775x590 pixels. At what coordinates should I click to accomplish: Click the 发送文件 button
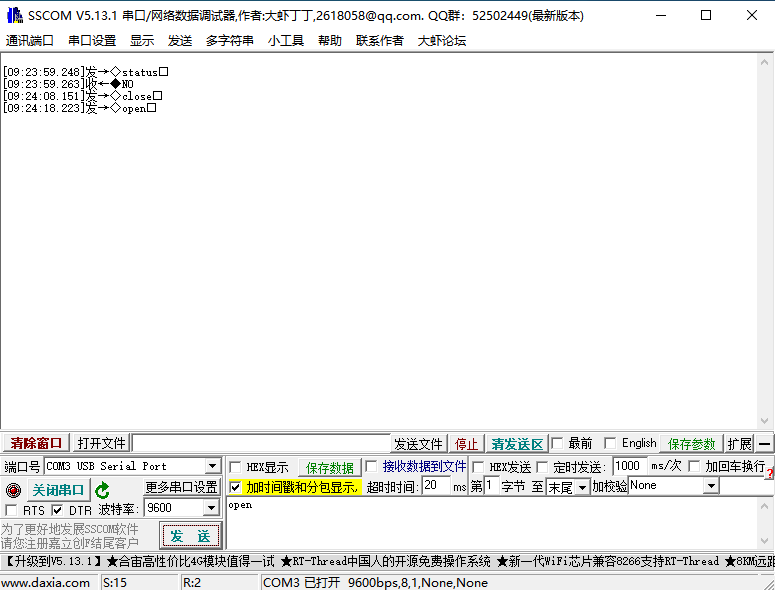click(418, 444)
